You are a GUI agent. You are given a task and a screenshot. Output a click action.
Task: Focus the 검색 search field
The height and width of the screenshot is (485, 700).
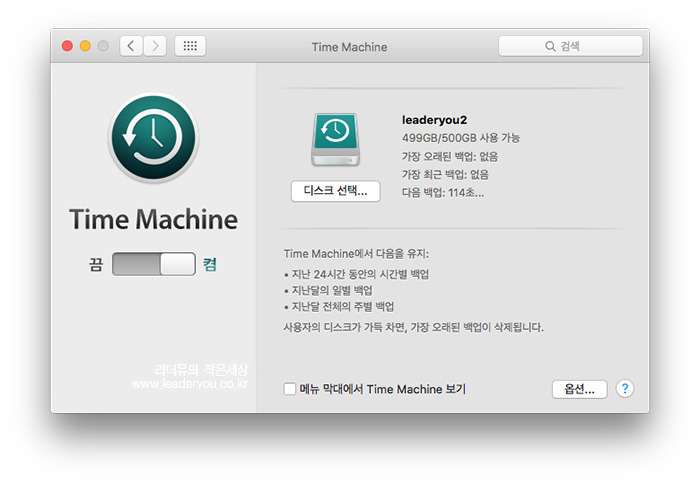tap(571, 46)
